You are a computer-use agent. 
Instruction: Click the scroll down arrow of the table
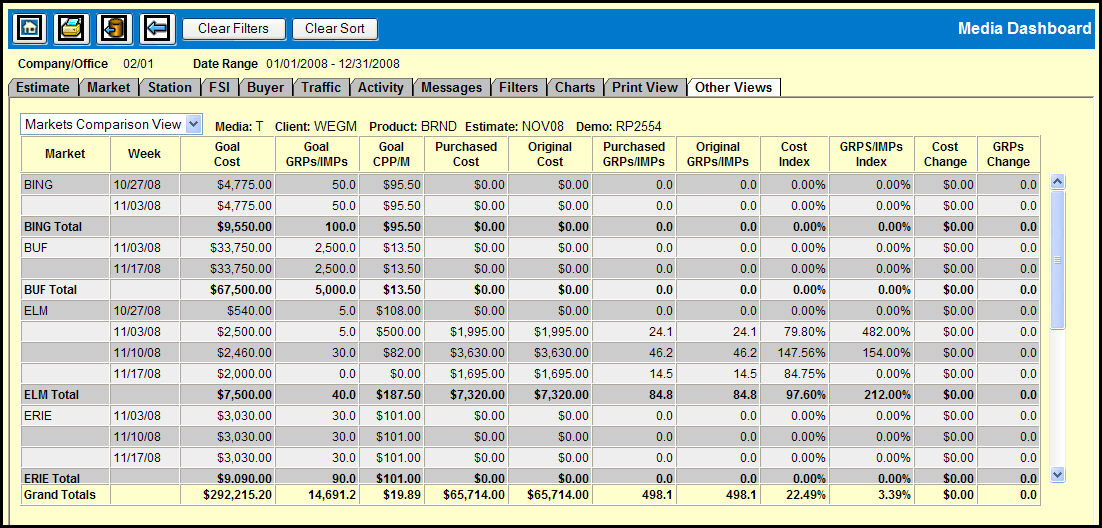click(x=1058, y=475)
